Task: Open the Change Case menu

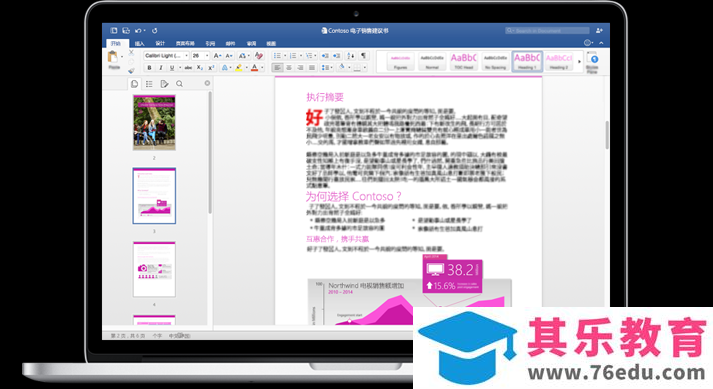Action: point(244,56)
